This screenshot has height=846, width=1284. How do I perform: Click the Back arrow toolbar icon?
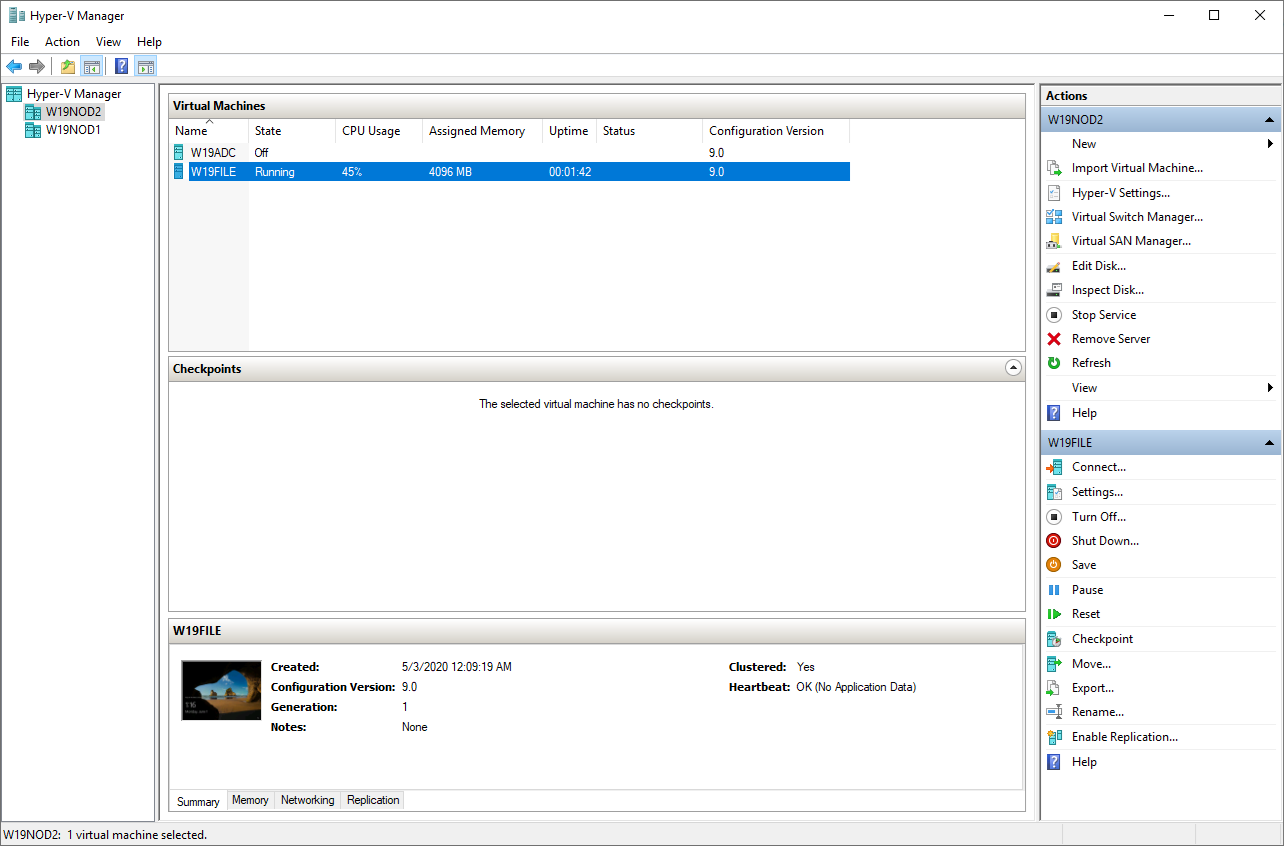pyautogui.click(x=14, y=67)
